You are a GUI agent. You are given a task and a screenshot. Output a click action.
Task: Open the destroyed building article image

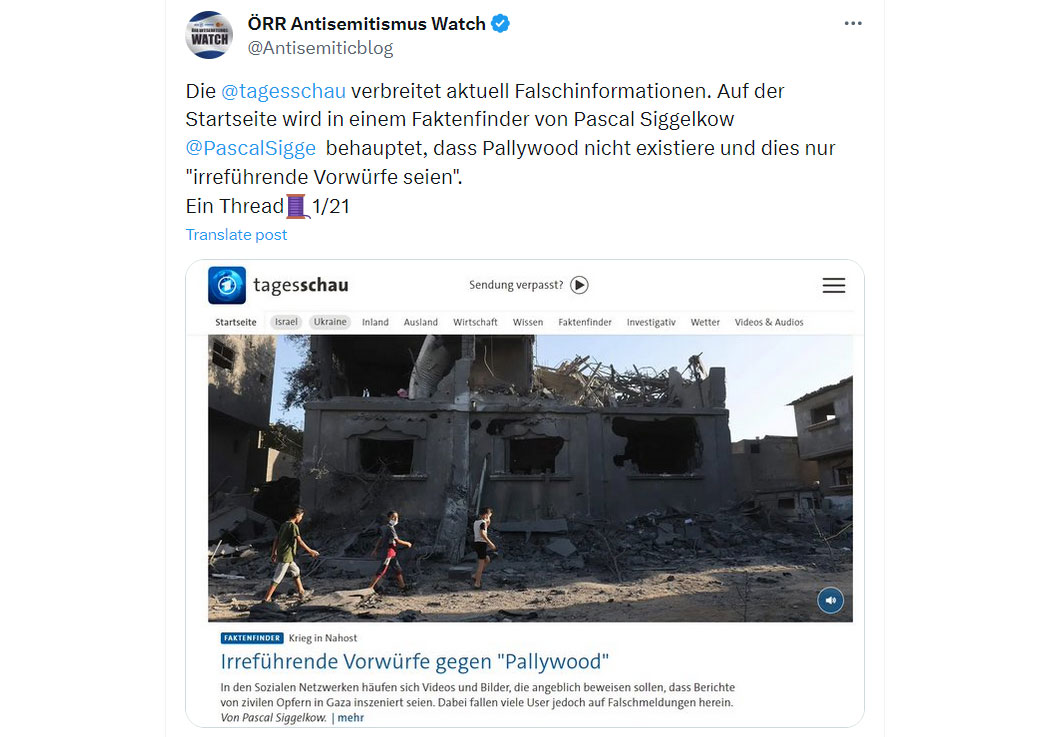point(530,479)
